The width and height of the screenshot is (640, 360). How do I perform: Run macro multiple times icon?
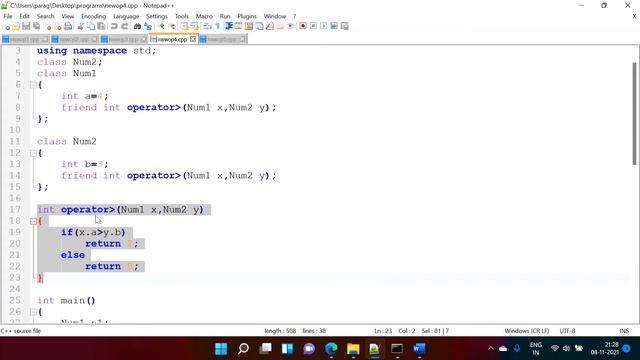point(334,26)
